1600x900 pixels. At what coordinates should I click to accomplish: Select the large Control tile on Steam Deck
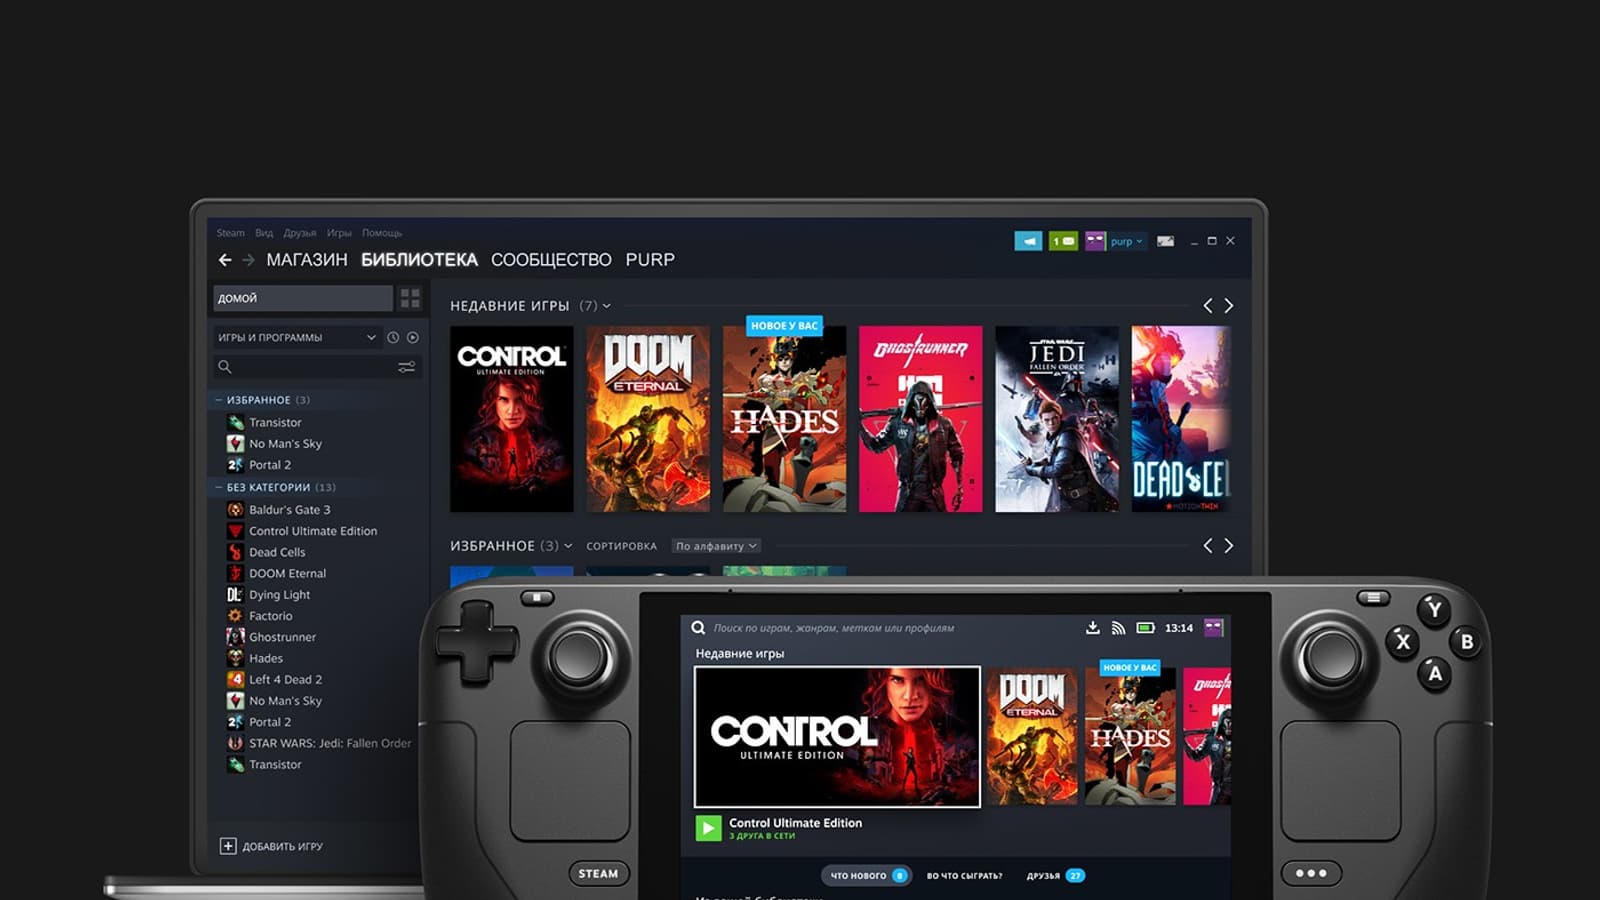click(837, 736)
